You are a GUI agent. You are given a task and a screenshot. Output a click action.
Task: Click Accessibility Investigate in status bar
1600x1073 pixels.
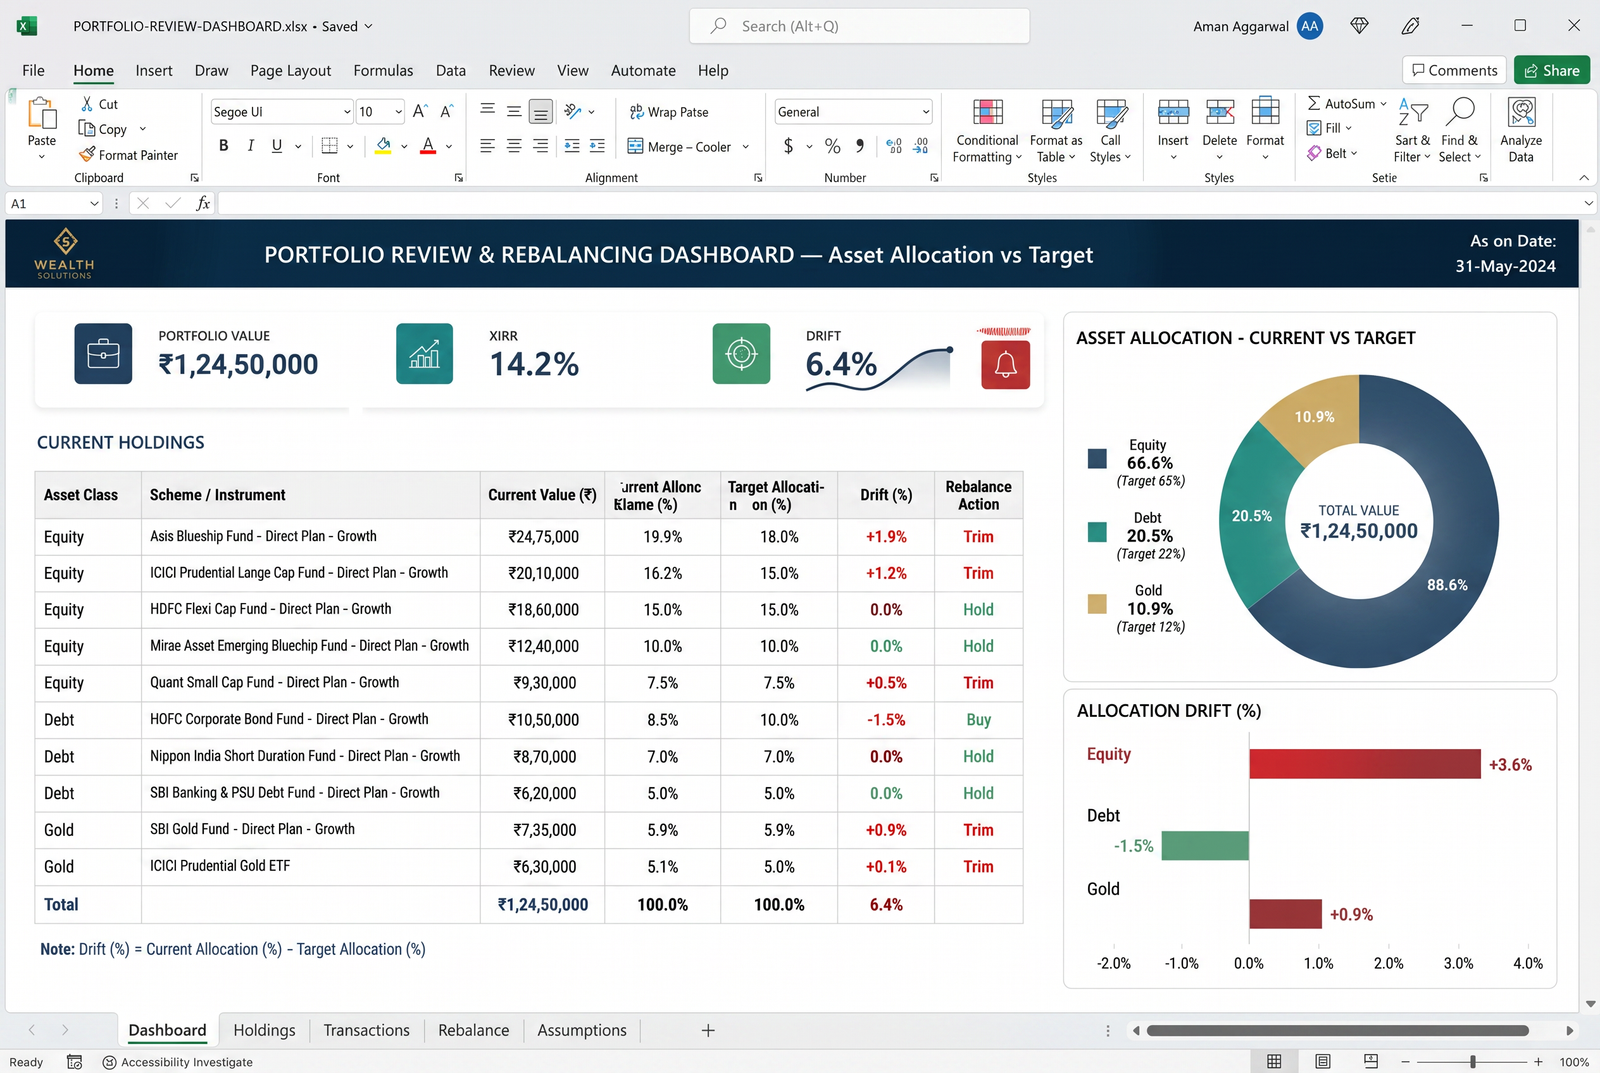point(178,1062)
